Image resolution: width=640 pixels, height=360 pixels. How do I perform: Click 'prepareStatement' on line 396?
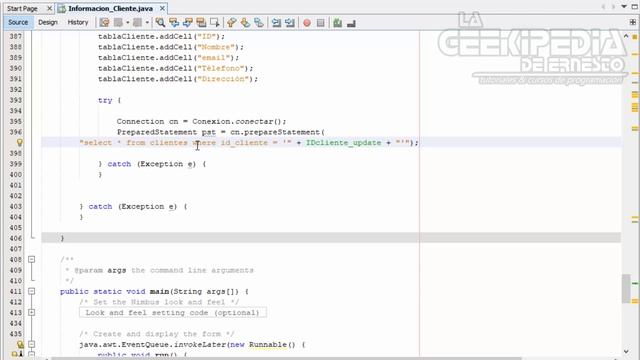(282, 132)
